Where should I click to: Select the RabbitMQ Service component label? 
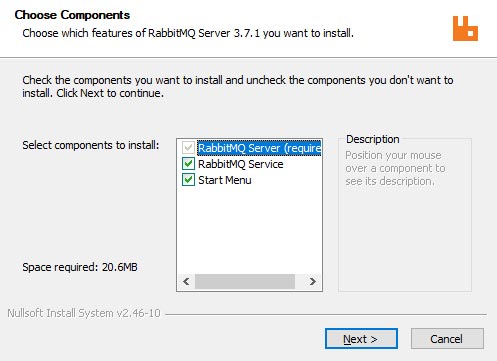pyautogui.click(x=241, y=164)
